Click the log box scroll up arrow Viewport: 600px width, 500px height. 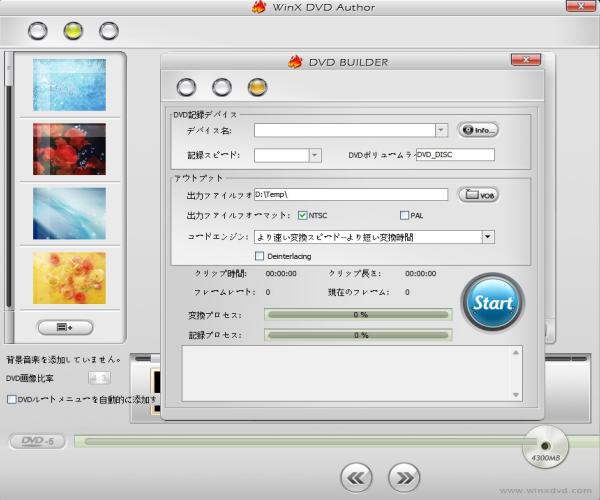516,353
